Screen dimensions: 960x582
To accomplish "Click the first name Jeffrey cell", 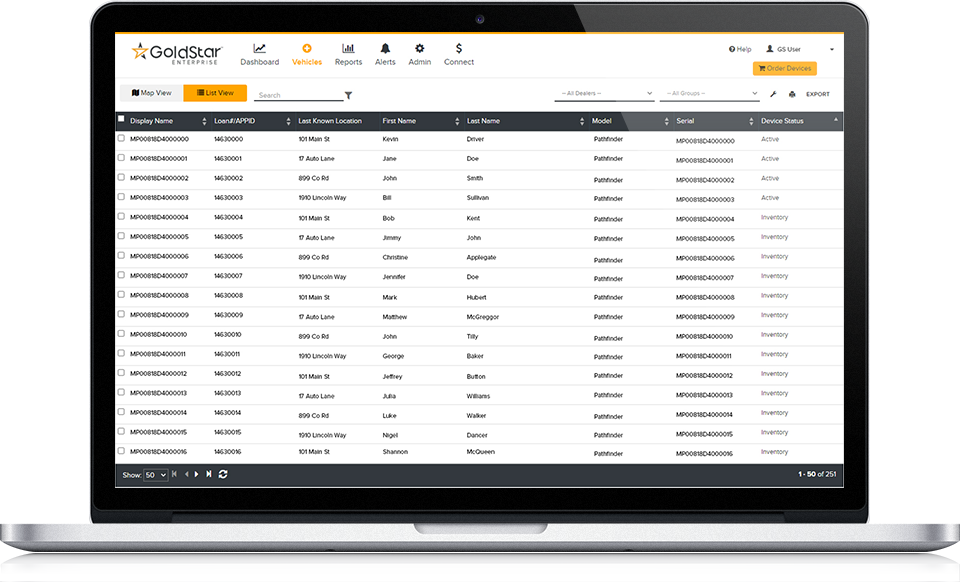I will 392,376.
